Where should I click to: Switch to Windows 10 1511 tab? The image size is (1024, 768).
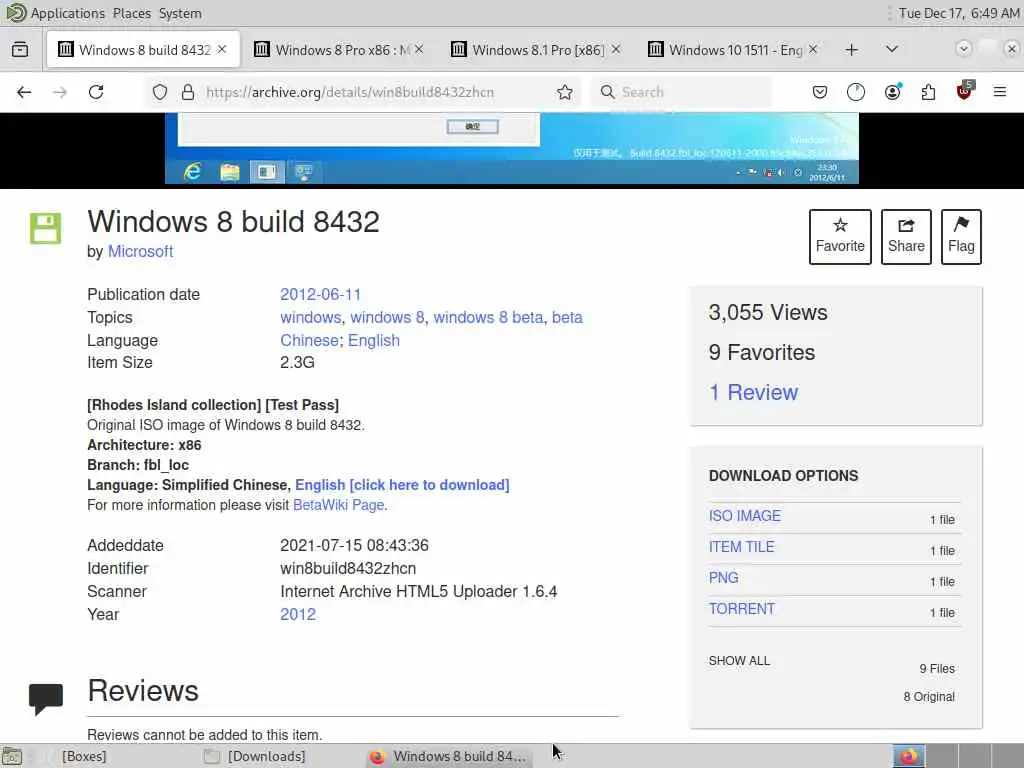(x=733, y=50)
